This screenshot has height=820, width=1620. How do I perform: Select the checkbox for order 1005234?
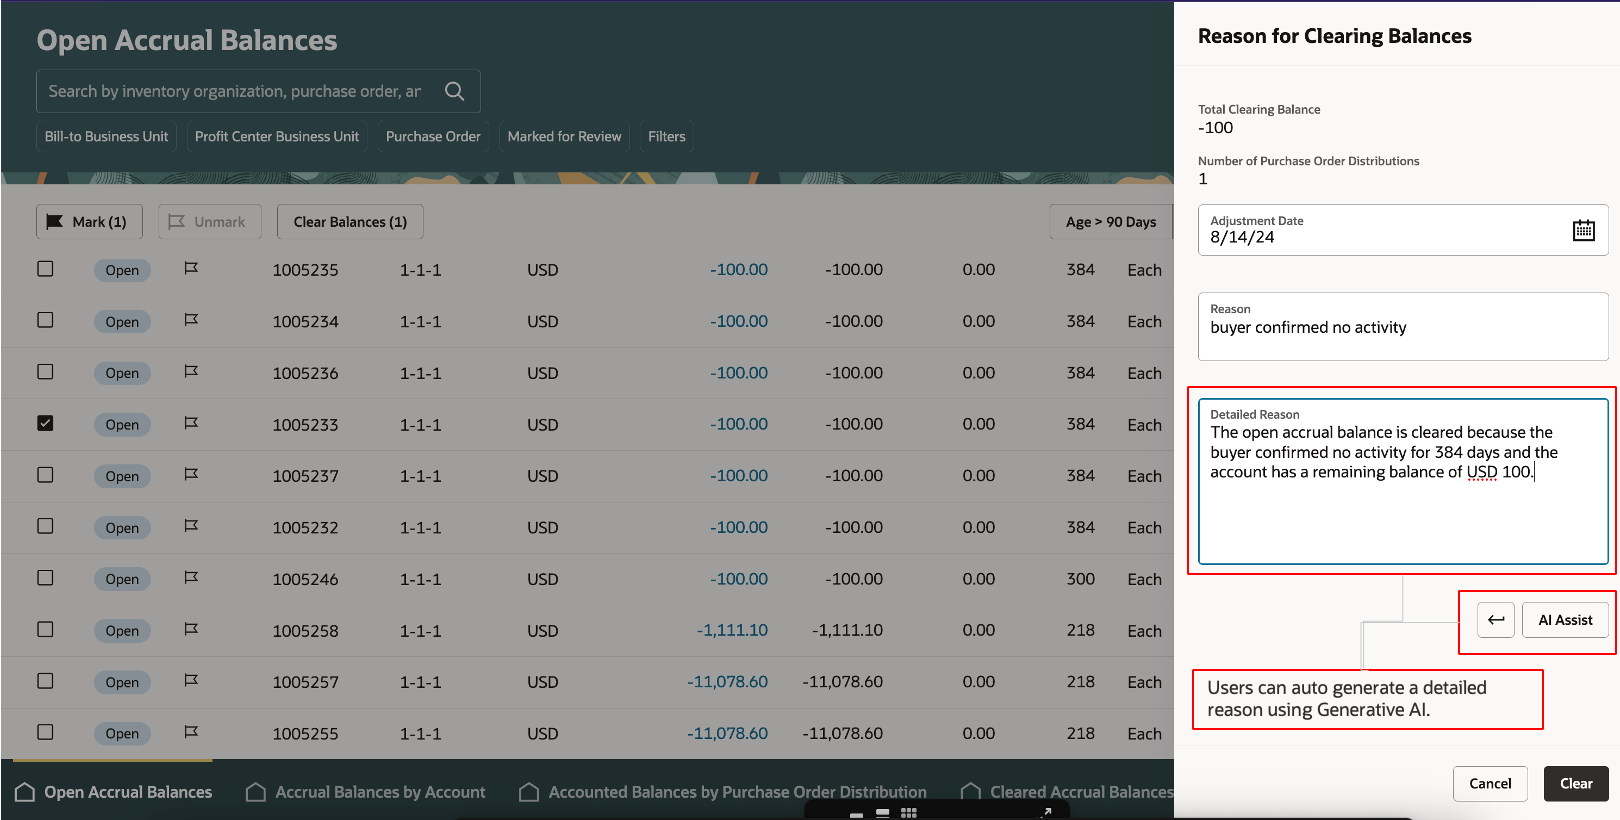tap(45, 320)
